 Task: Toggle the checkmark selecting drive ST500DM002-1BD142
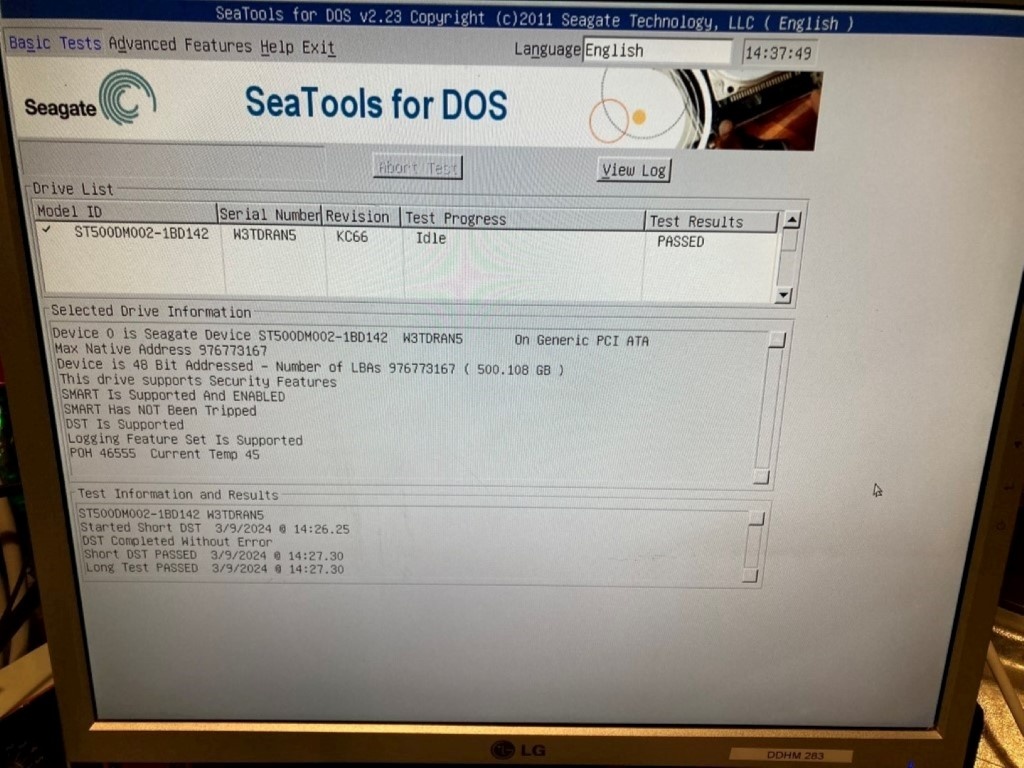(x=47, y=230)
